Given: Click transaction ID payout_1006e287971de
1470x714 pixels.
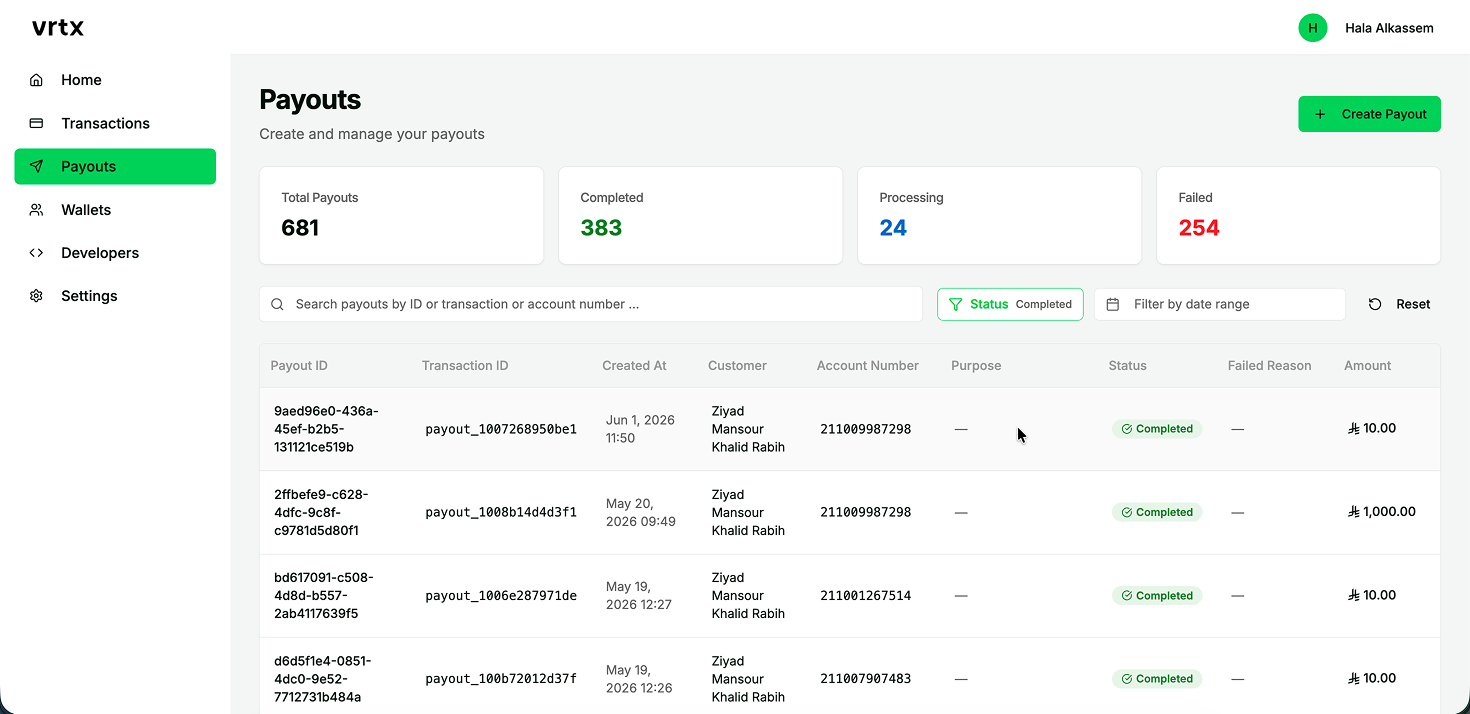Looking at the screenshot, I should click(x=501, y=596).
